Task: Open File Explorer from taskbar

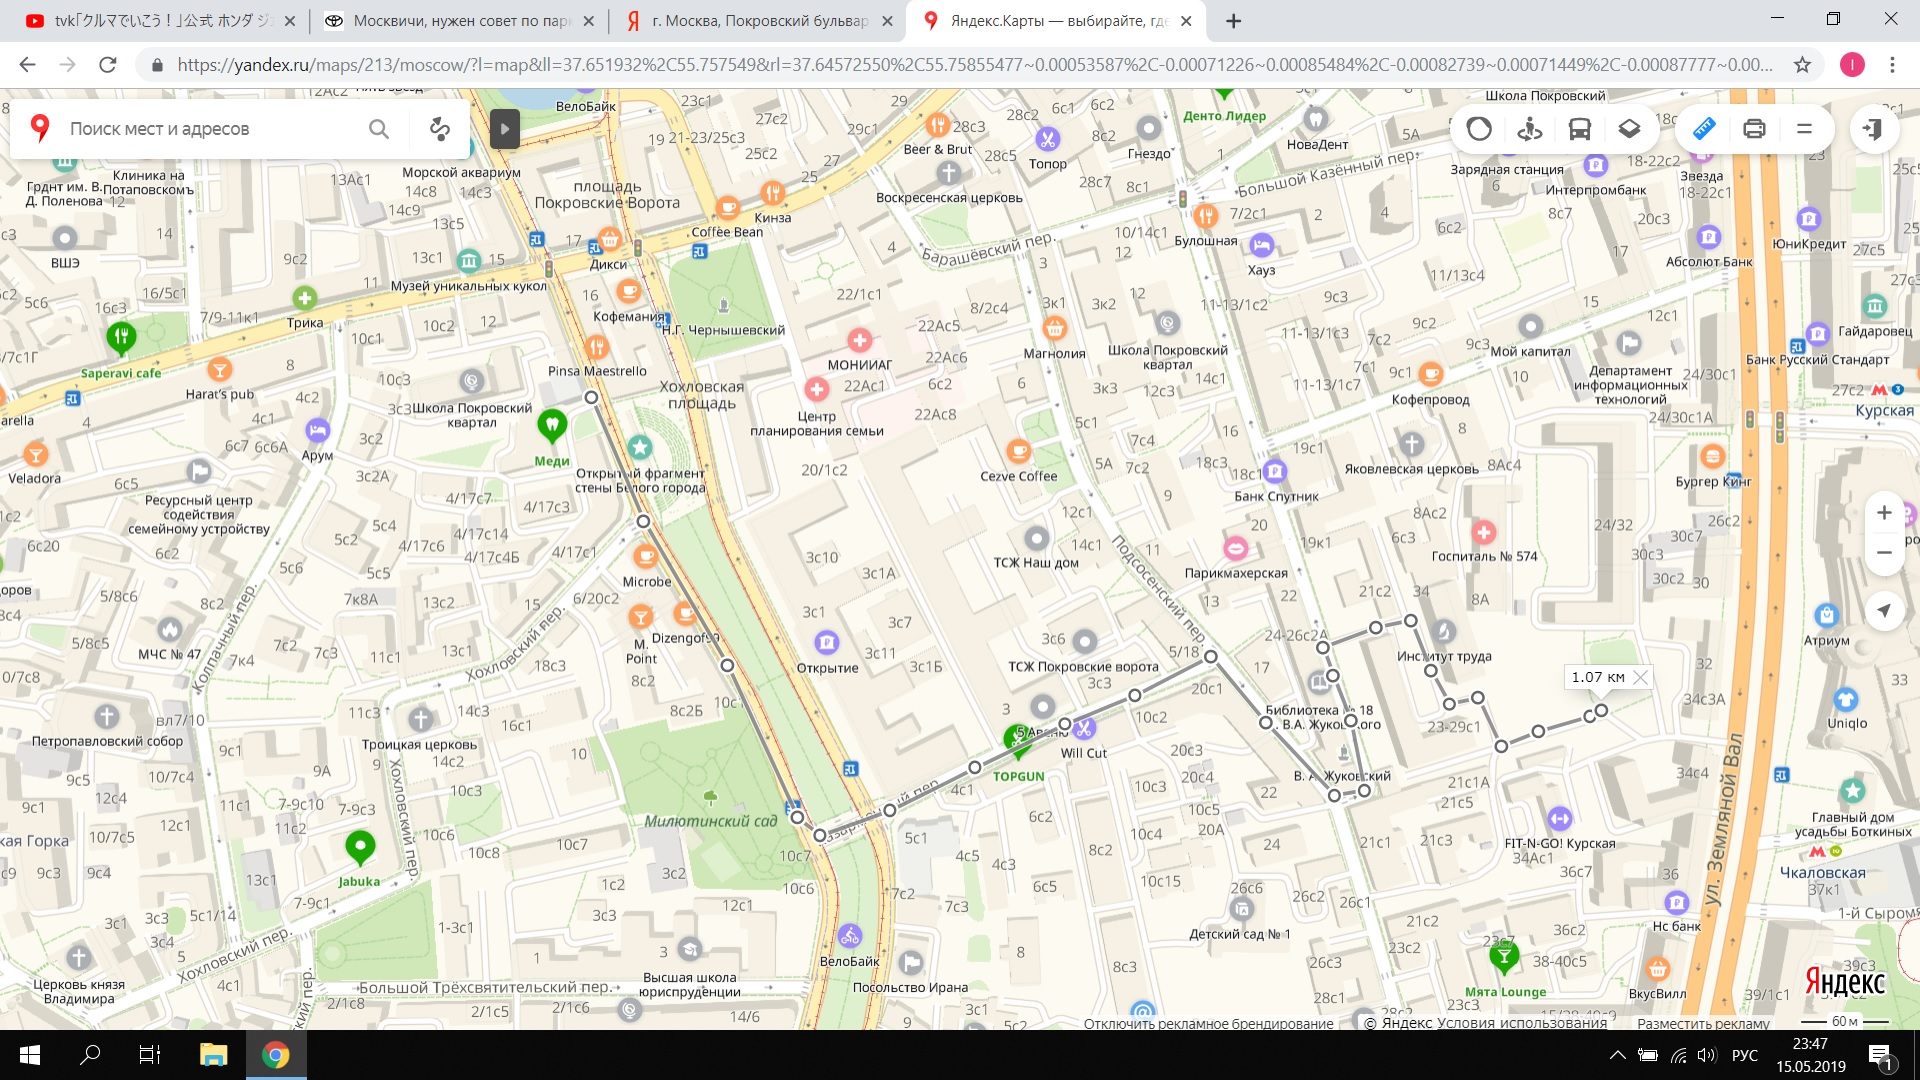Action: click(x=213, y=1055)
